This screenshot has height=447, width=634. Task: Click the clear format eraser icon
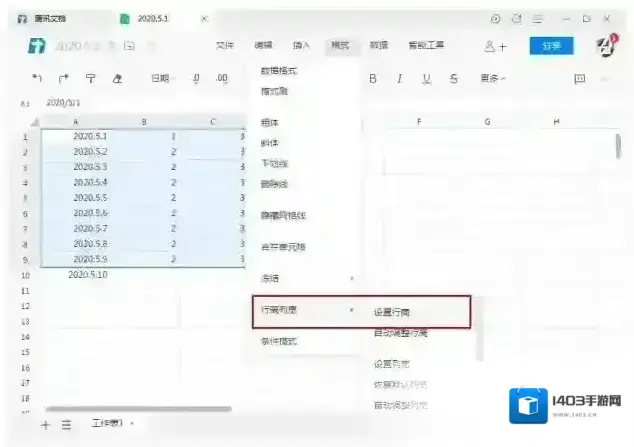pyautogui.click(x=117, y=78)
